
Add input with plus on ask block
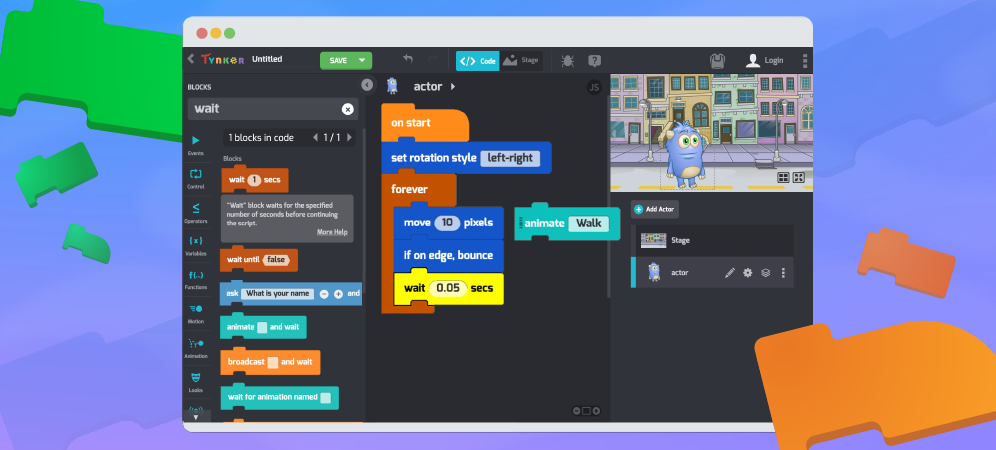click(338, 294)
